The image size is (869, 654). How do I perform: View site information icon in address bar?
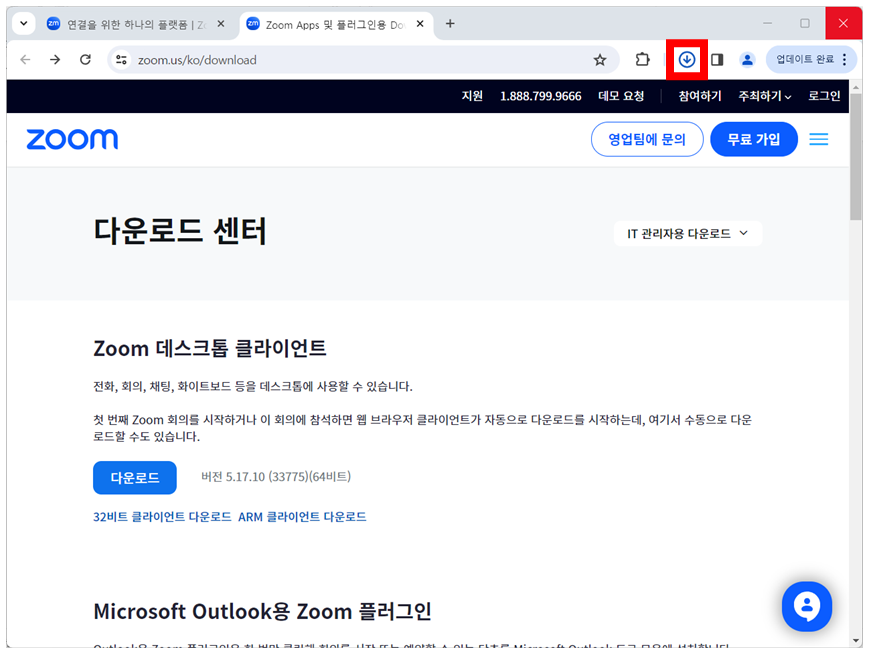click(121, 60)
